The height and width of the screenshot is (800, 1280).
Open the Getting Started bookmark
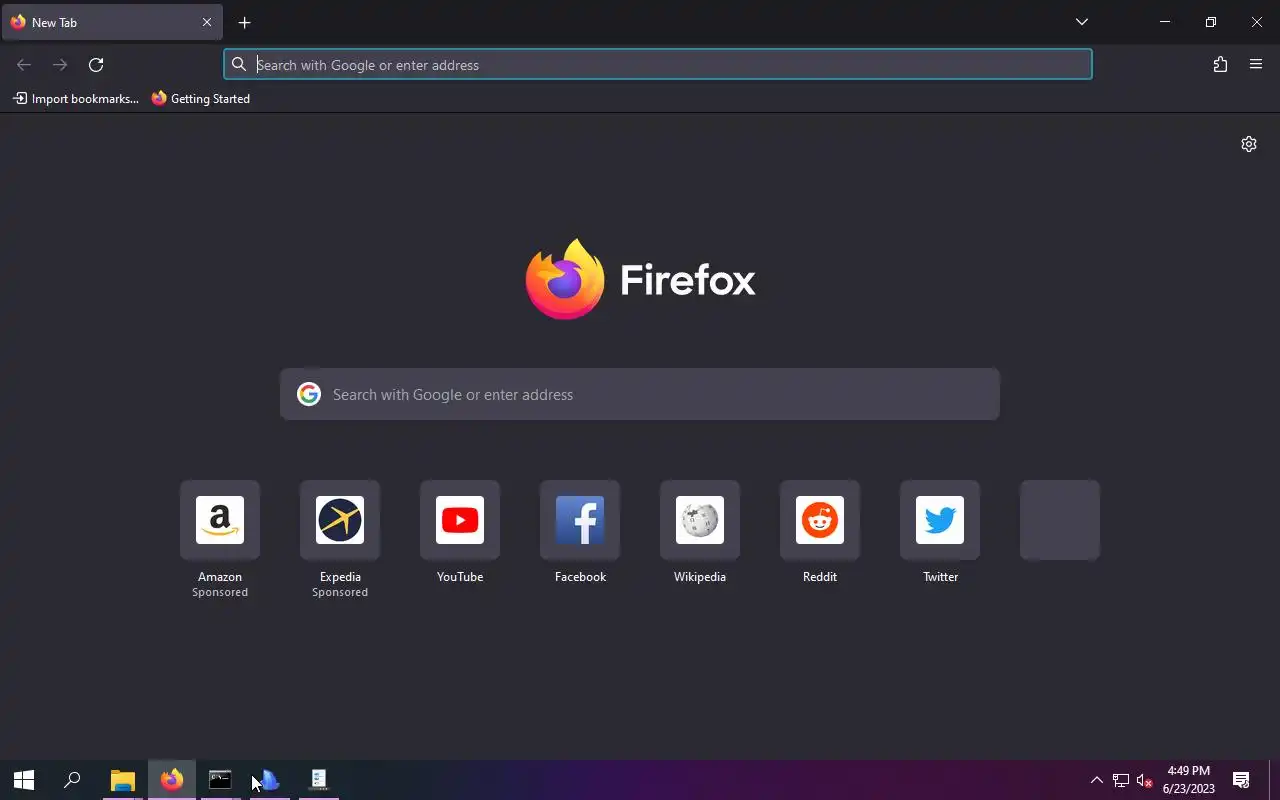click(x=201, y=99)
